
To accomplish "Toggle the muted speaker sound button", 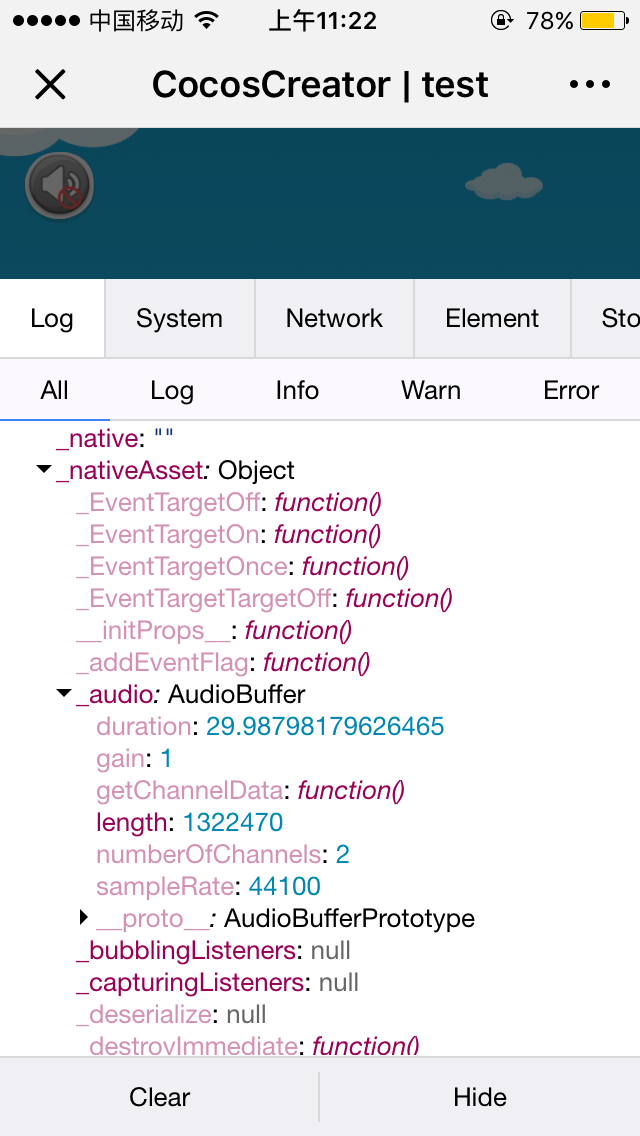I will (x=60, y=186).
